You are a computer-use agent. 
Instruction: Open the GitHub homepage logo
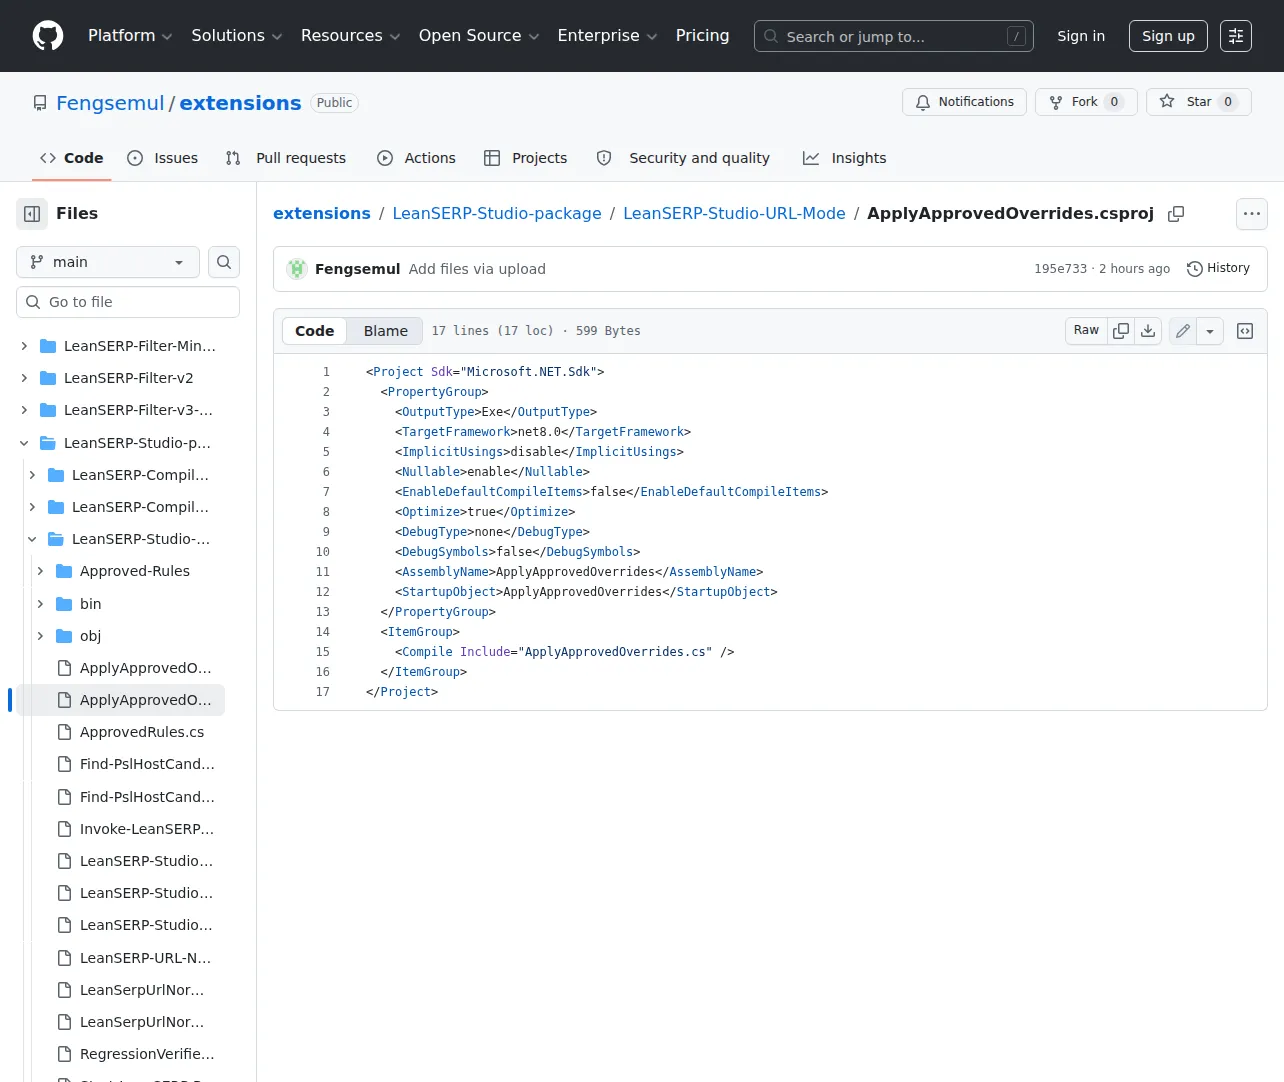click(x=48, y=36)
